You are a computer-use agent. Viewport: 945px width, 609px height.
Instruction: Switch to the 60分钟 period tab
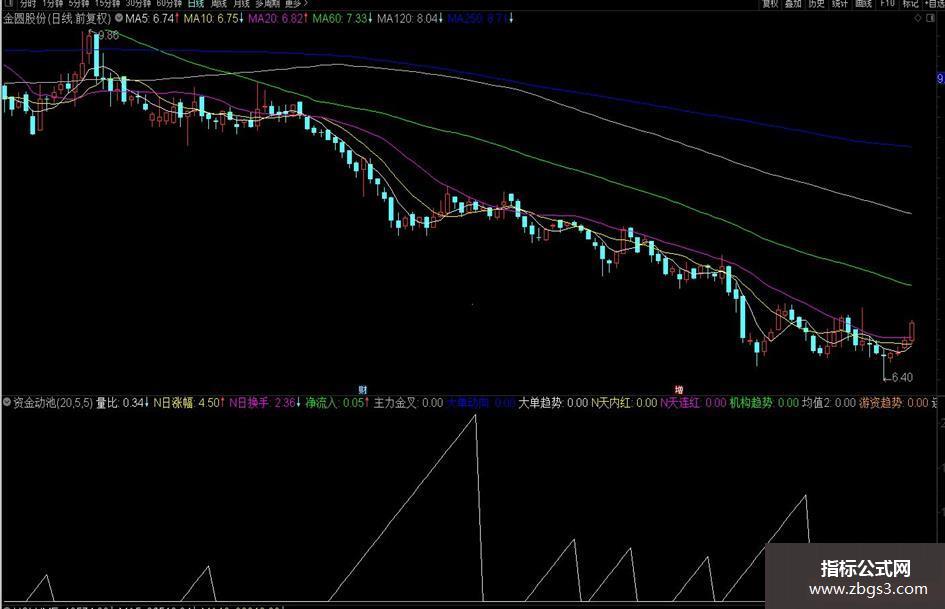(169, 4)
